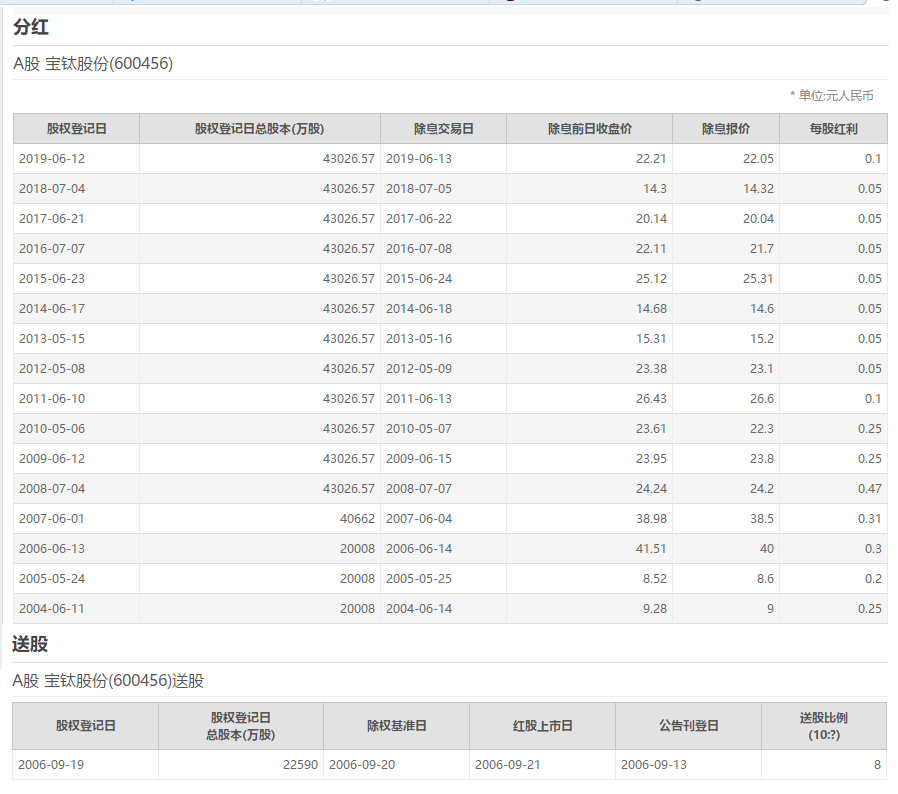Select ex-dividend date 2019-06-13

coord(419,159)
